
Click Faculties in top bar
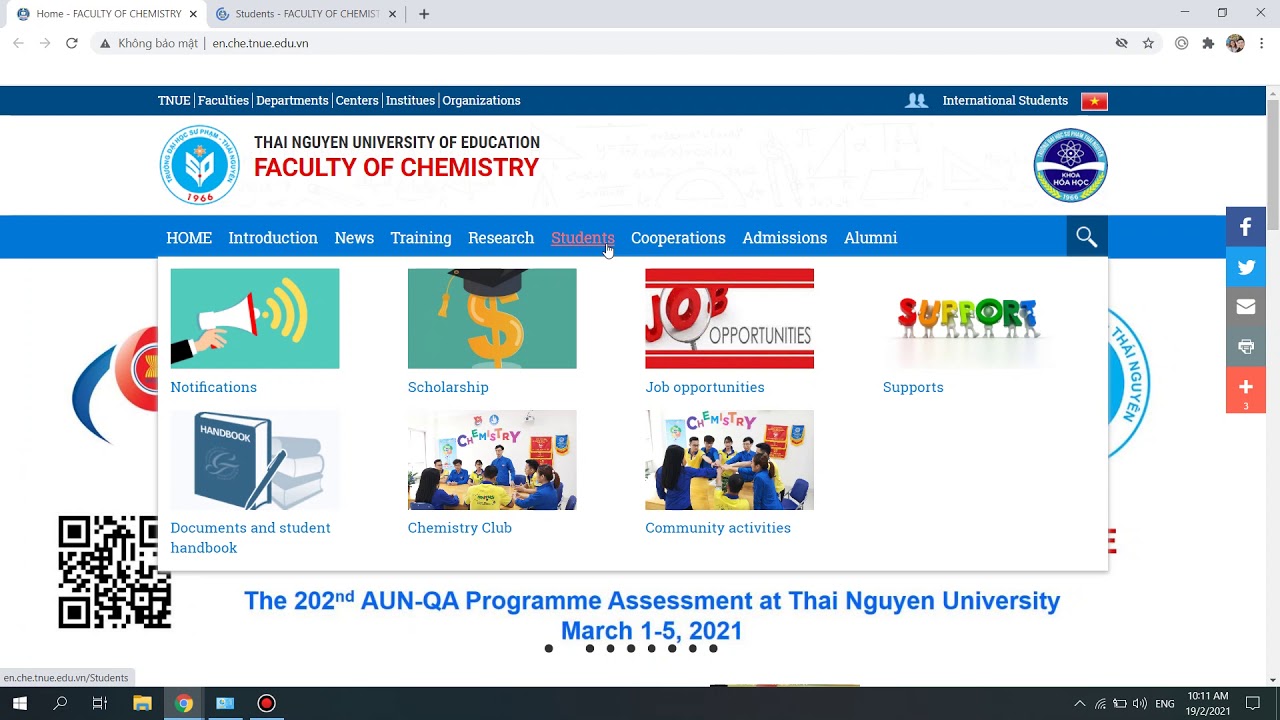coord(223,101)
